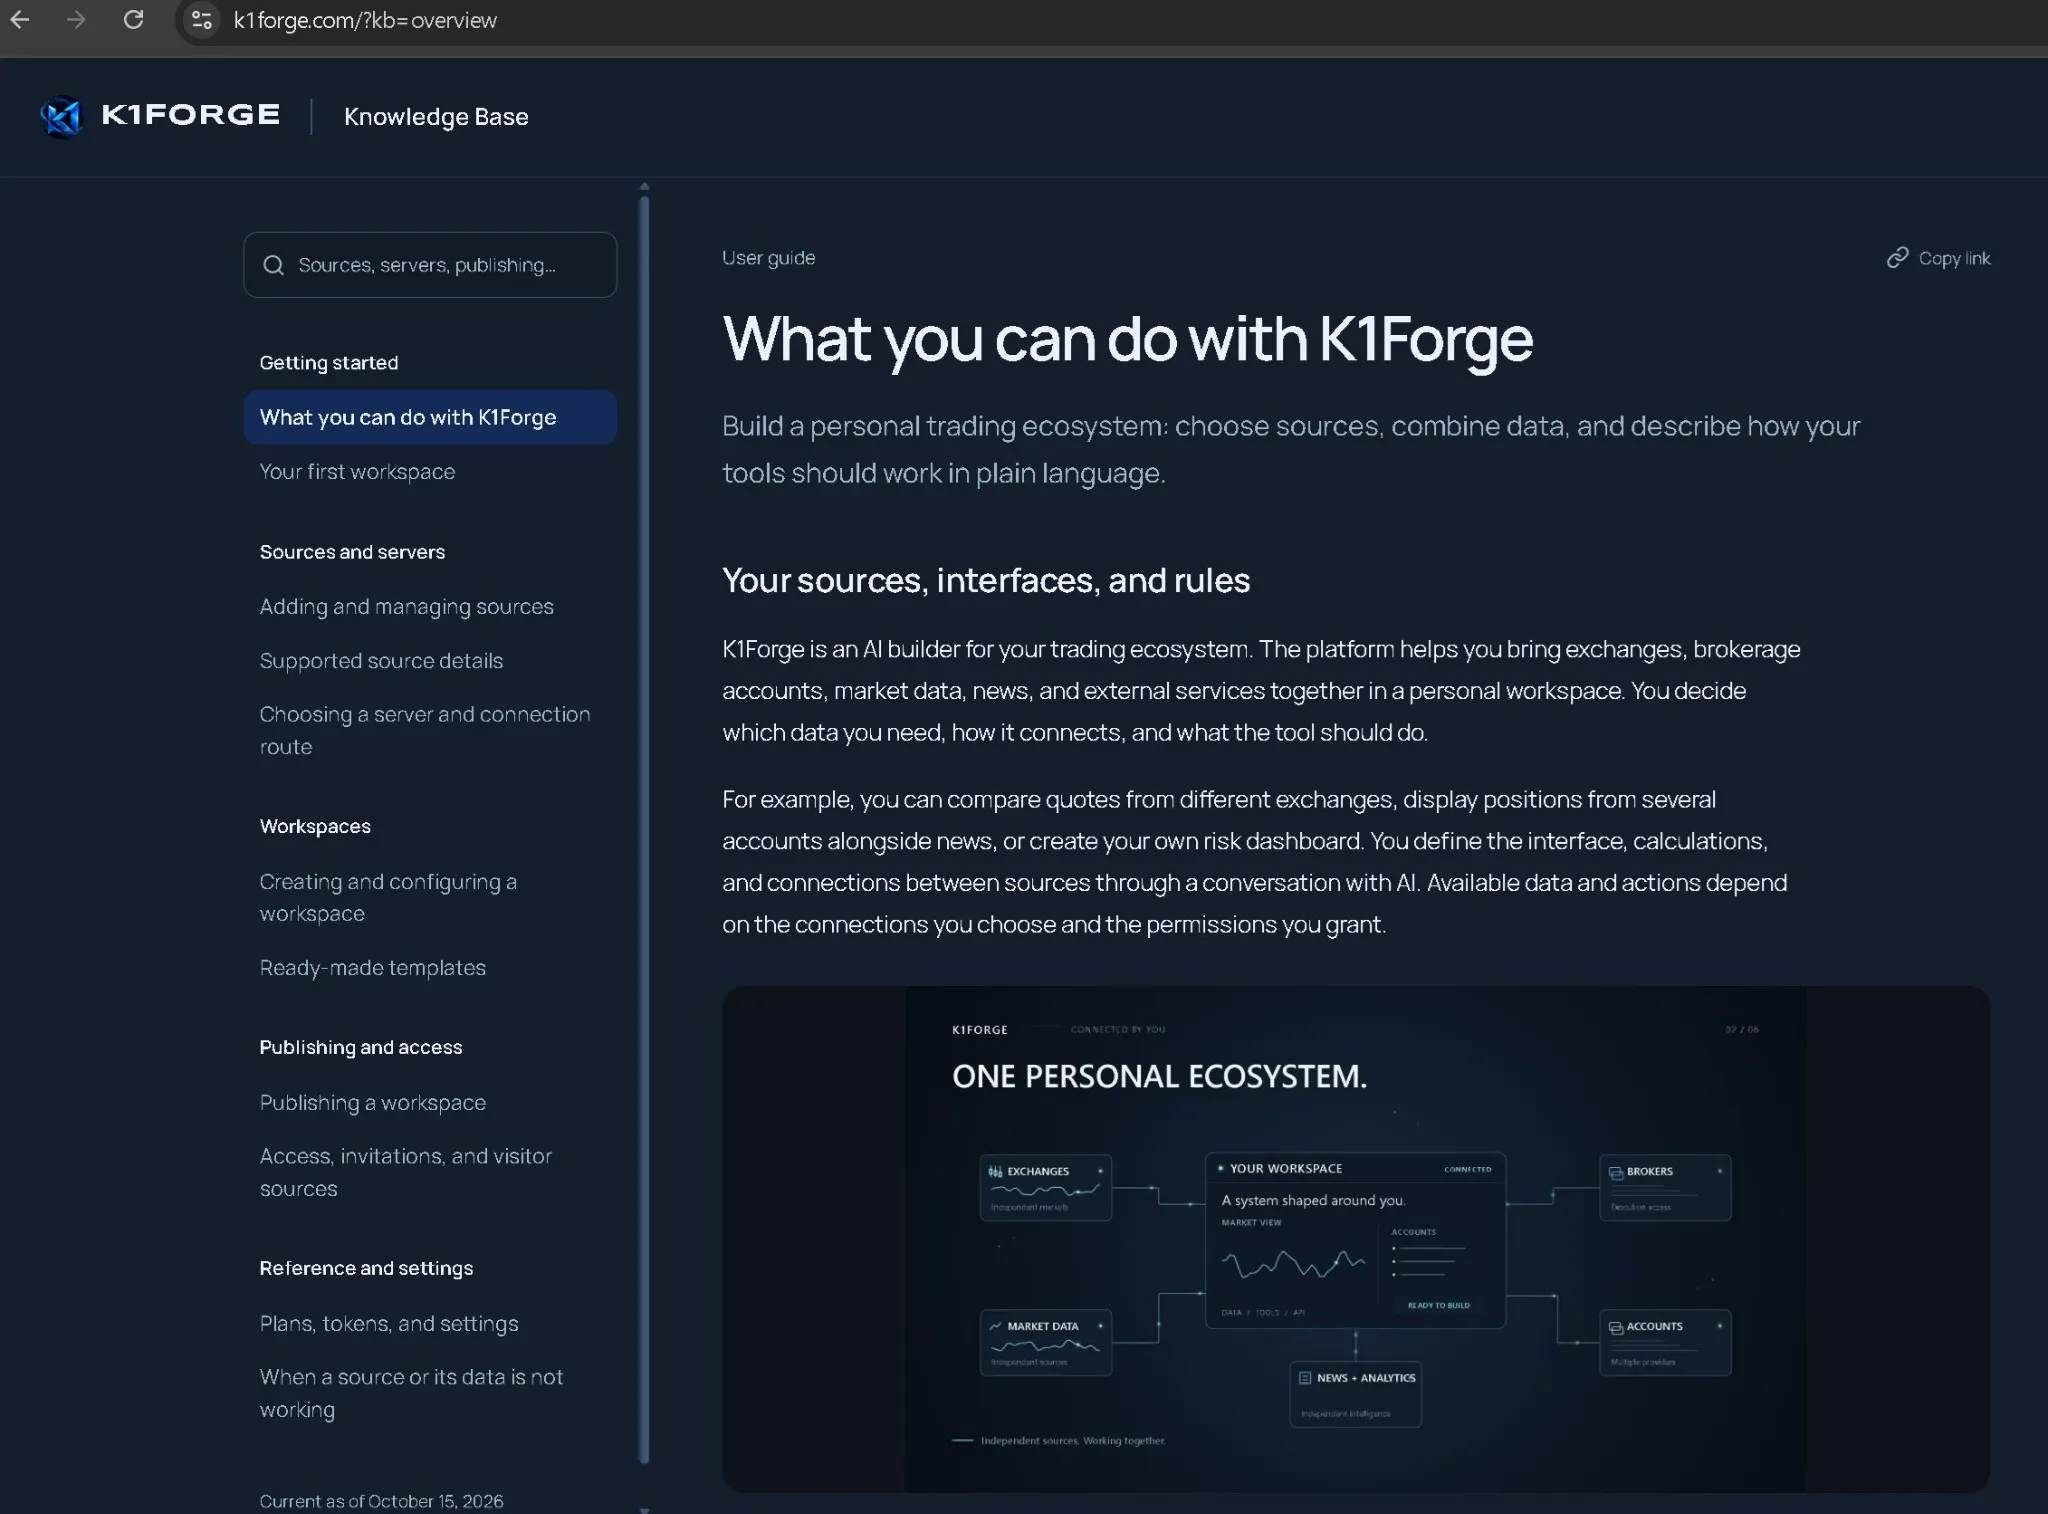Open Supported source details

(381, 660)
